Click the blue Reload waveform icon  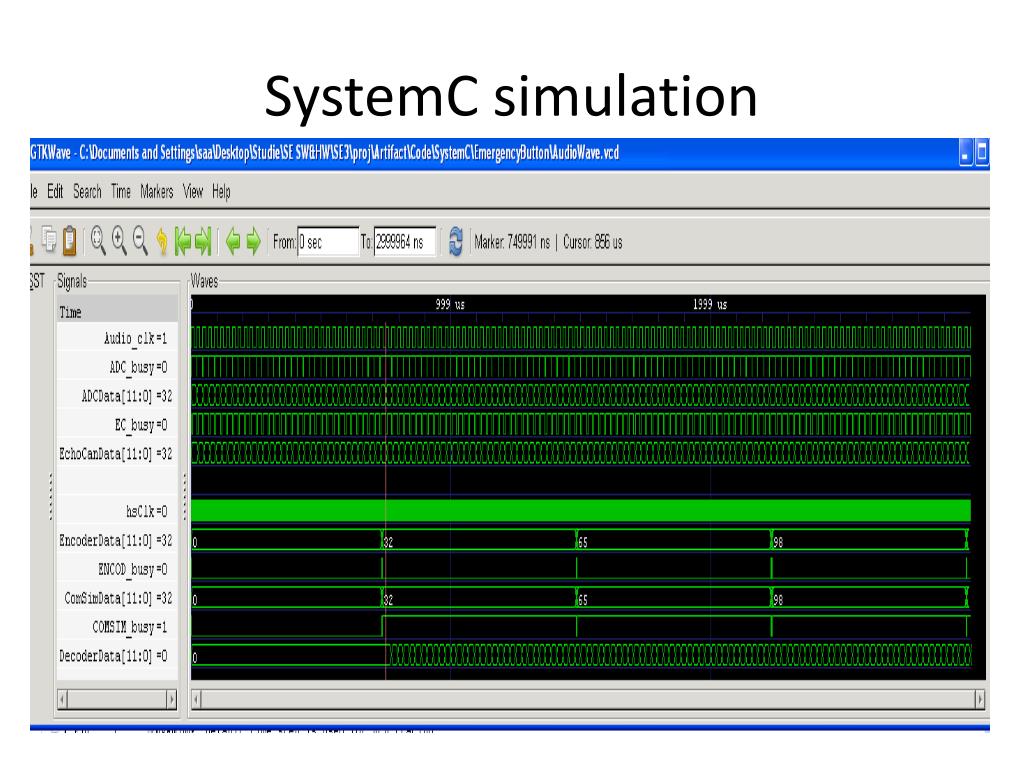pyautogui.click(x=455, y=242)
